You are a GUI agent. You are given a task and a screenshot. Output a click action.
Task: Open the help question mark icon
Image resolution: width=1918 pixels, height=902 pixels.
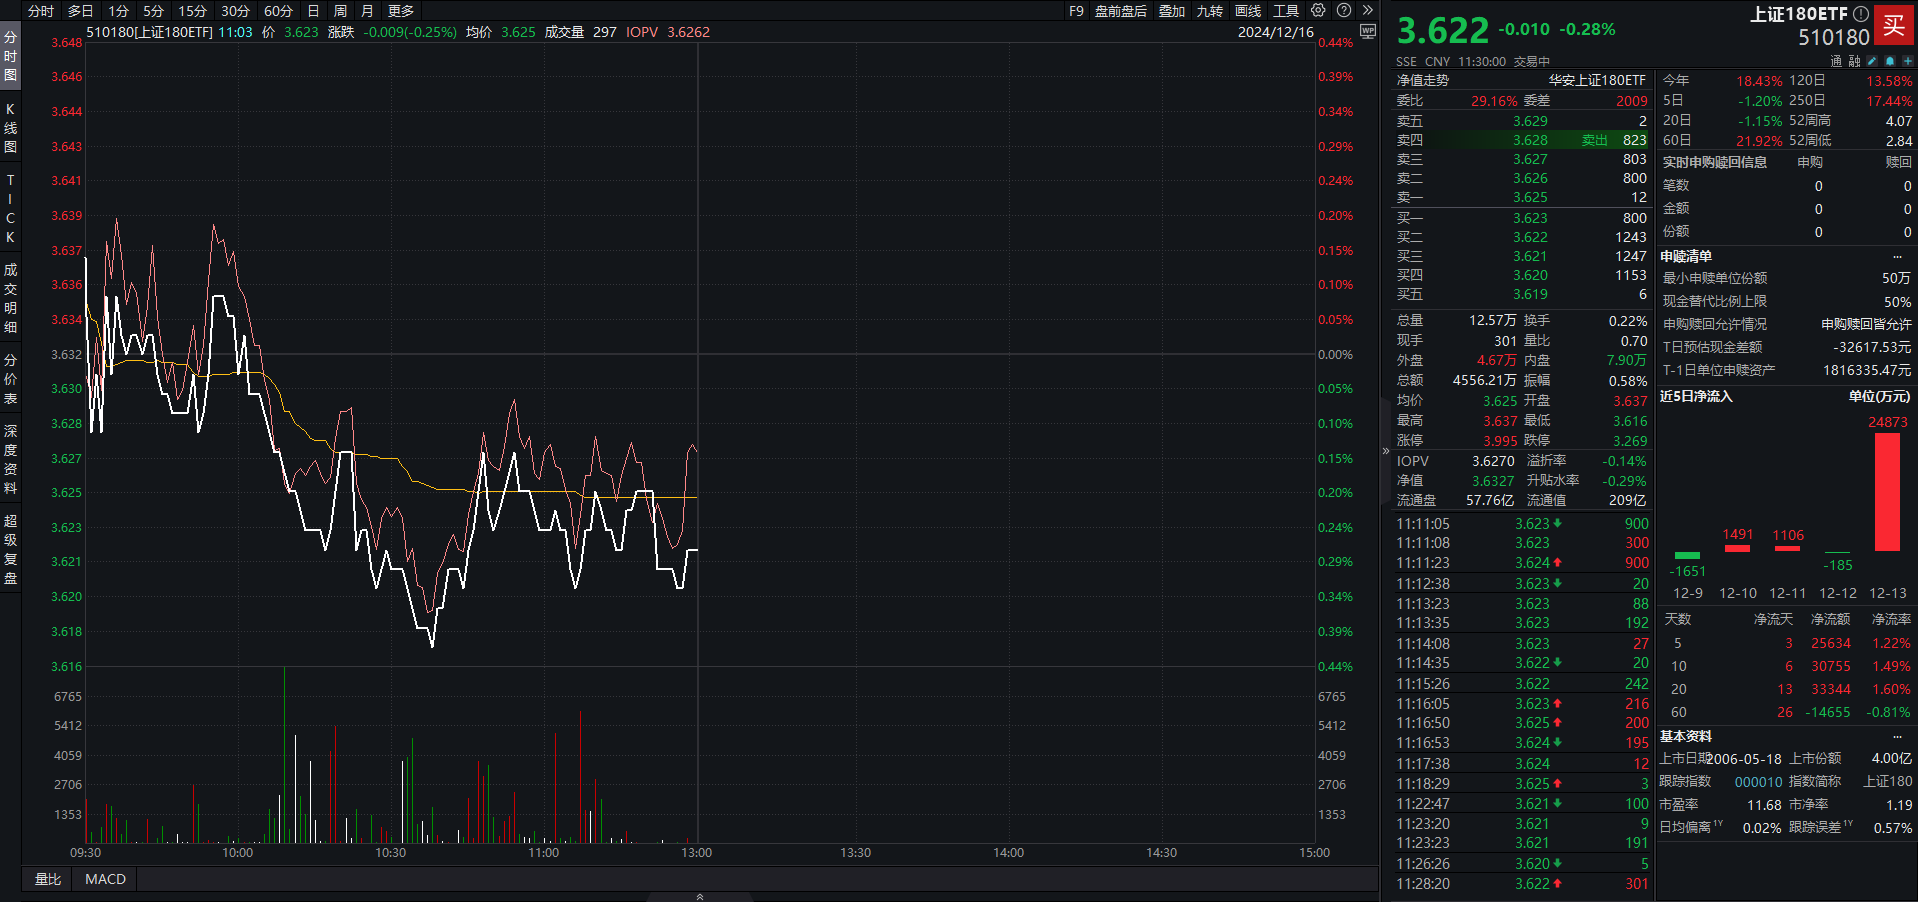click(1344, 11)
